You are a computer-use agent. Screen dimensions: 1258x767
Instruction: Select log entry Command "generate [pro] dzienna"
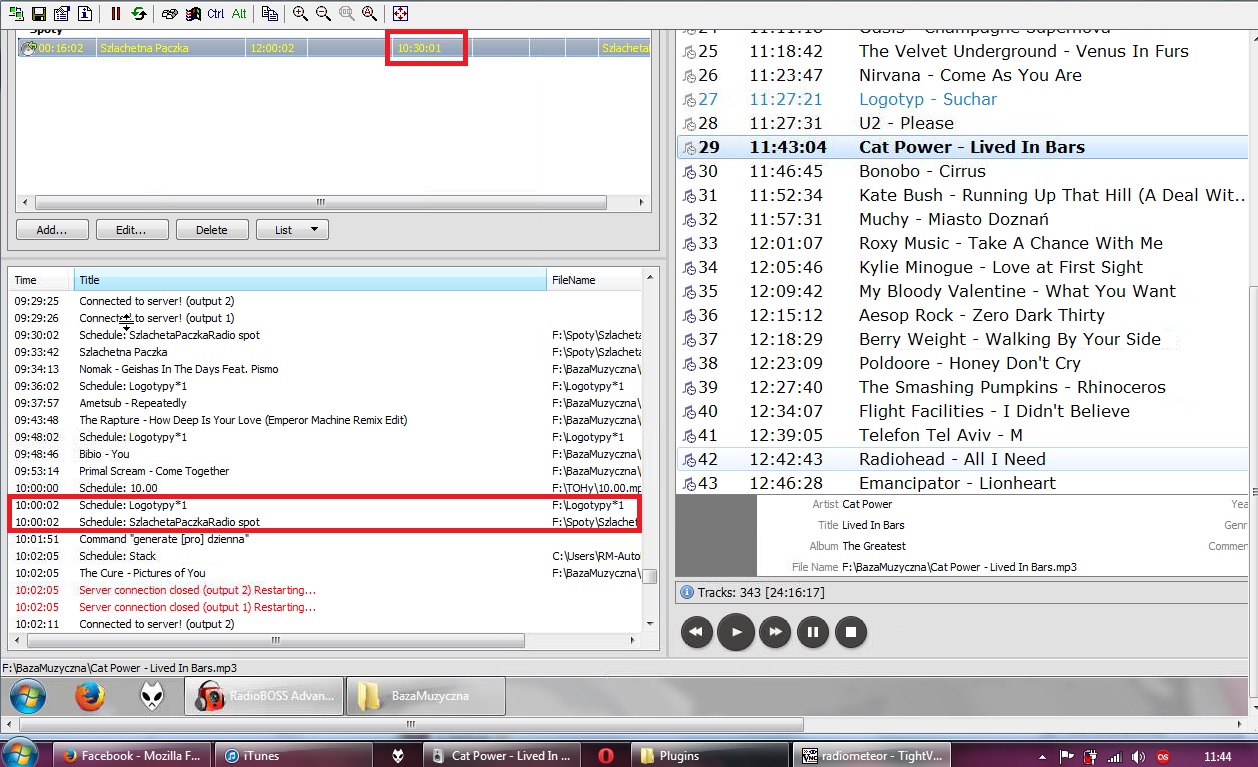click(326, 539)
